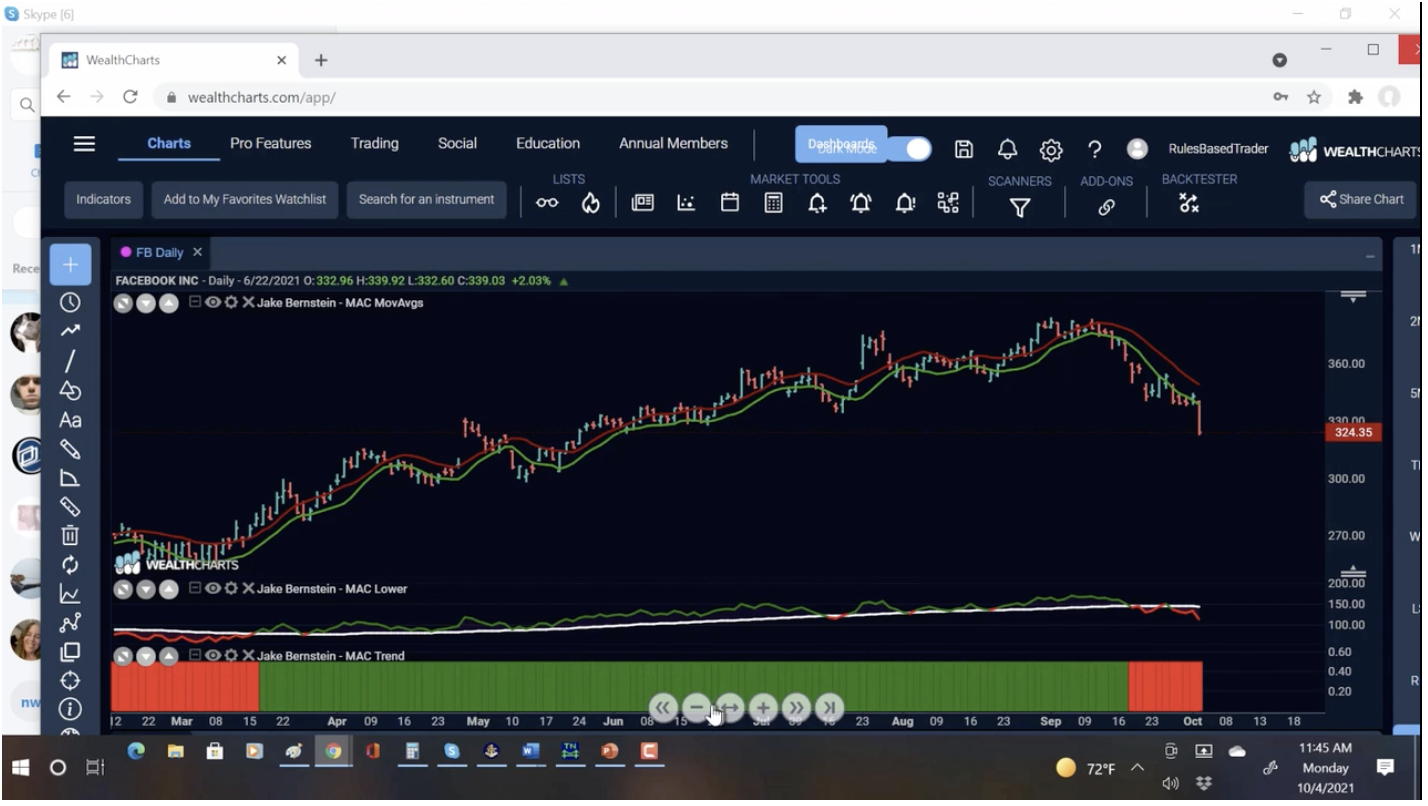Remove the MAC MovAvgs indicator with X
Viewport: 1428px width, 806px height.
[248, 302]
